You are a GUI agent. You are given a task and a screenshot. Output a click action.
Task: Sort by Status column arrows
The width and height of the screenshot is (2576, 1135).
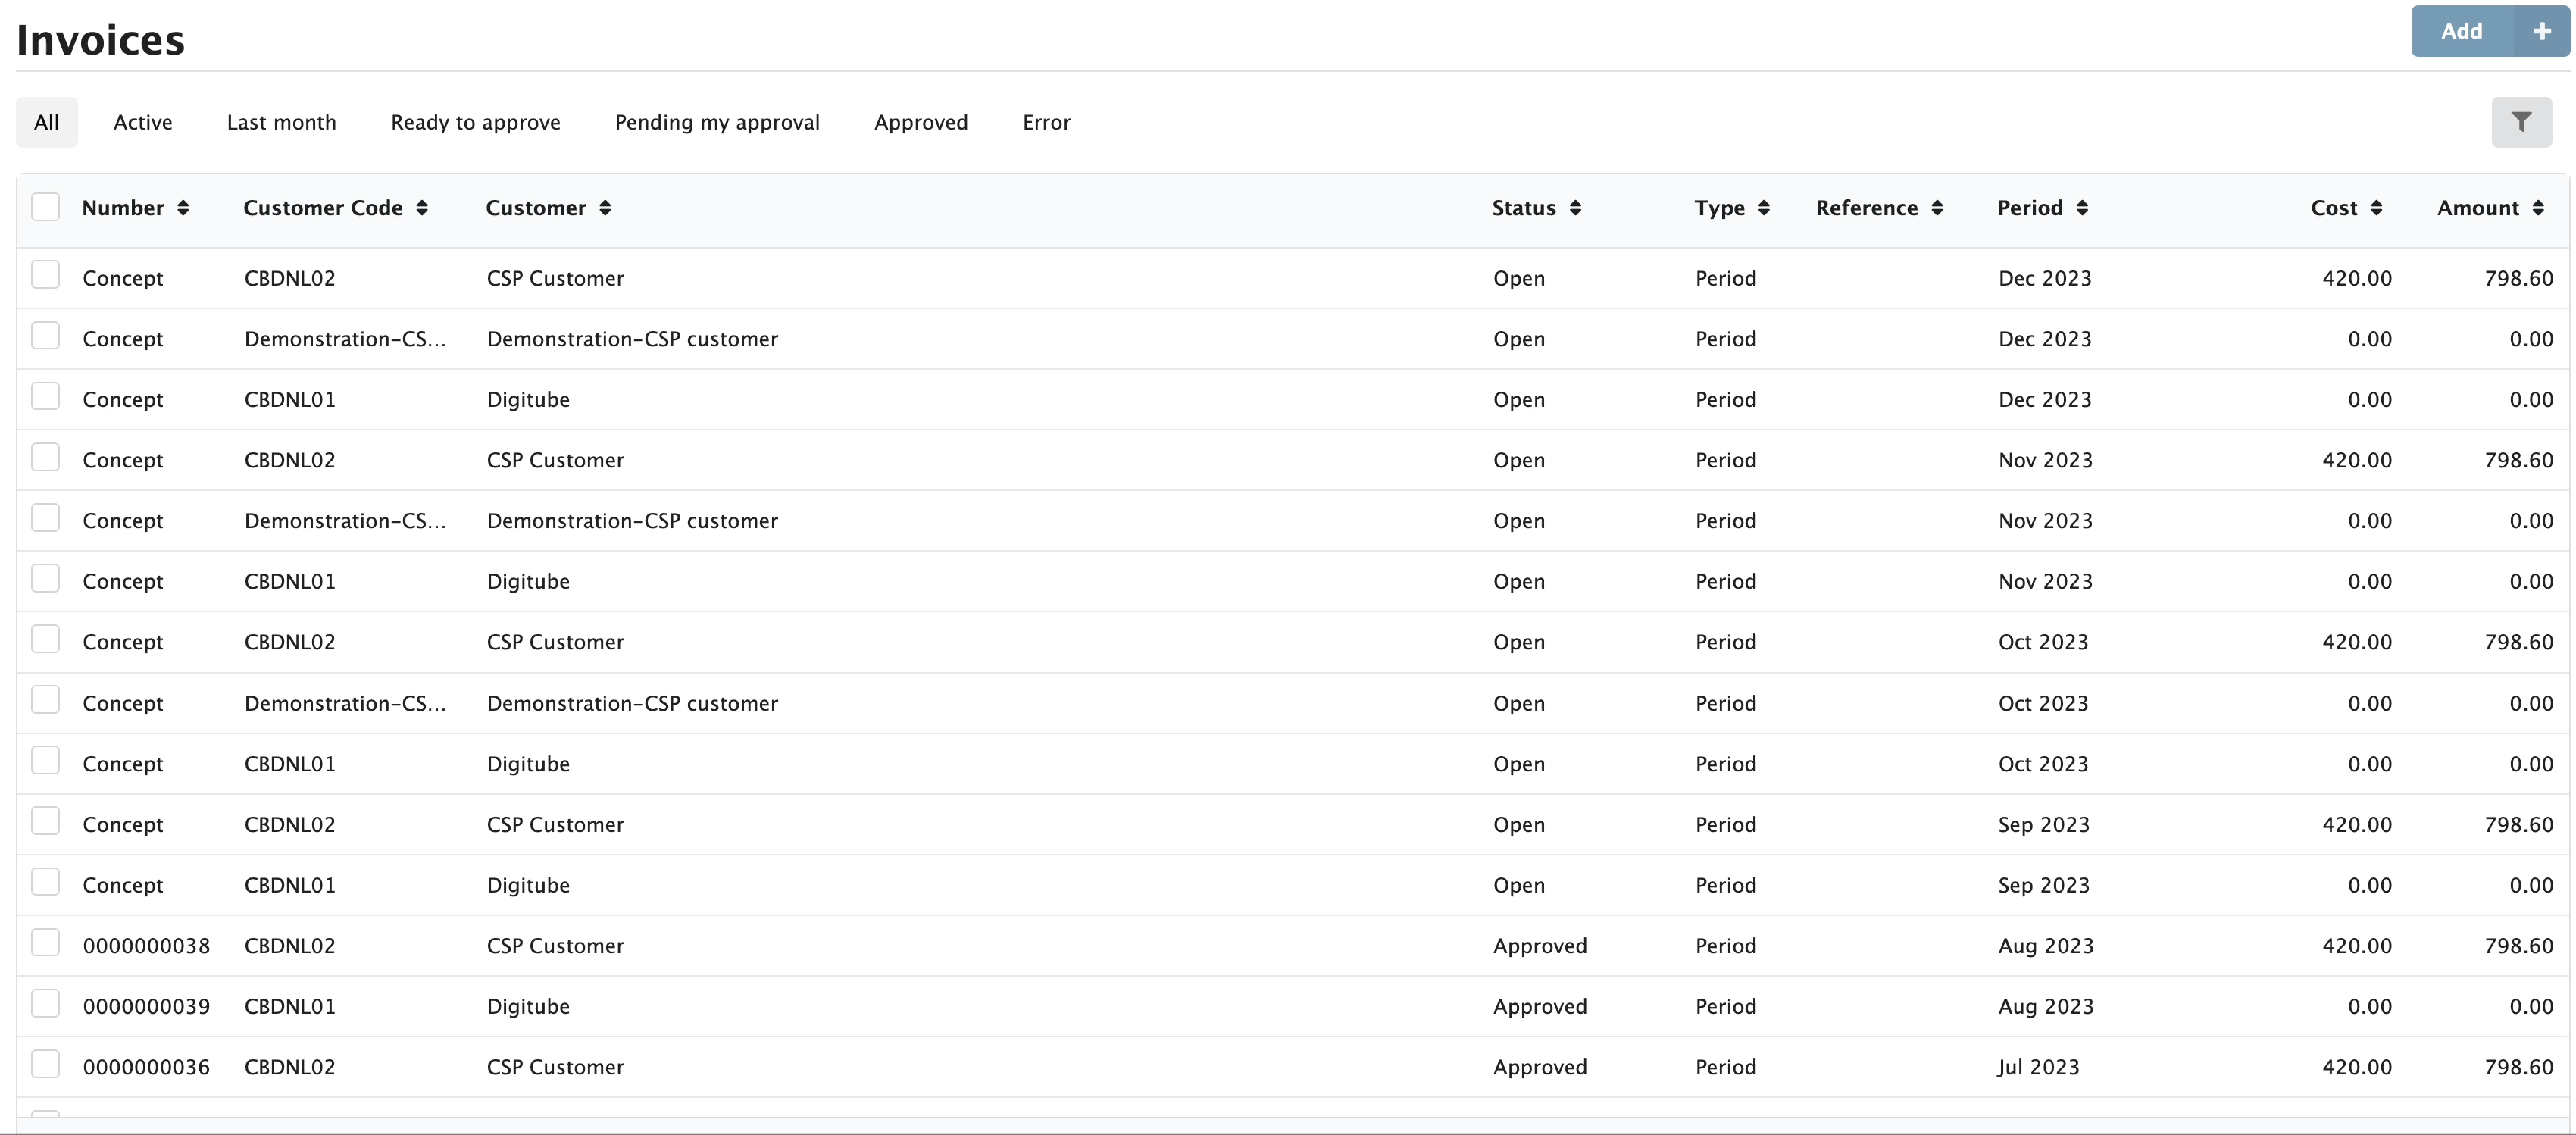(x=1575, y=208)
